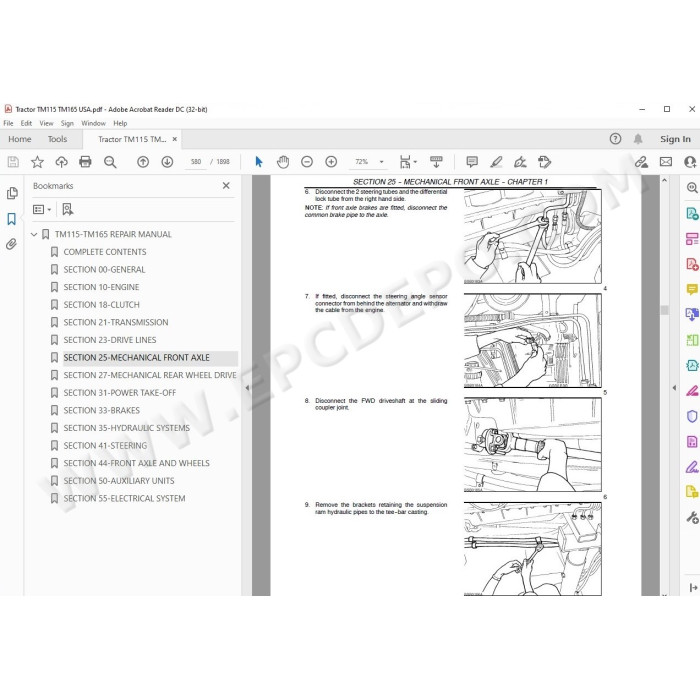Open the File menu
This screenshot has height=700, width=700.
coord(8,123)
